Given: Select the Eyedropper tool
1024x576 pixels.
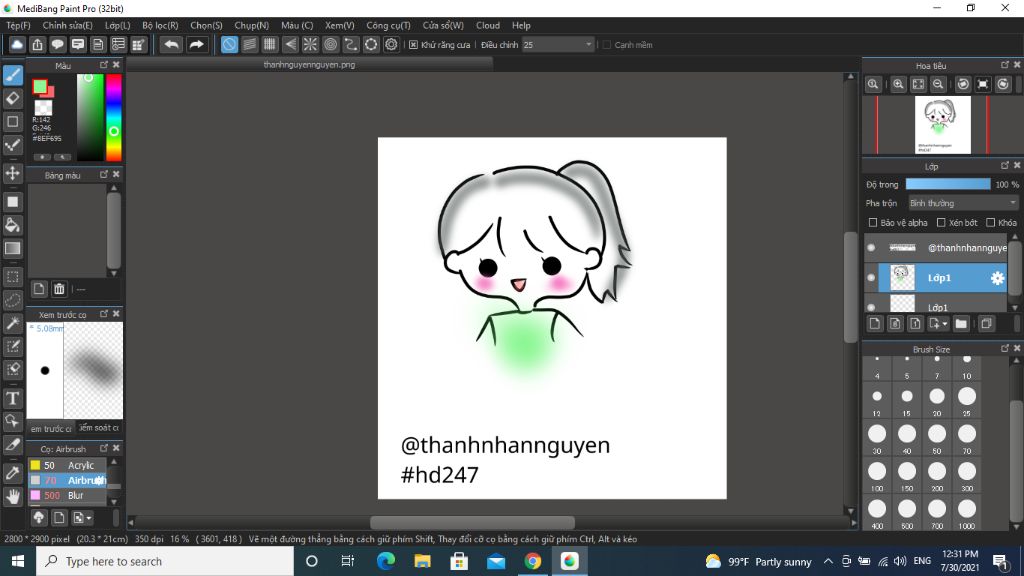Looking at the screenshot, I should click(x=12, y=473).
